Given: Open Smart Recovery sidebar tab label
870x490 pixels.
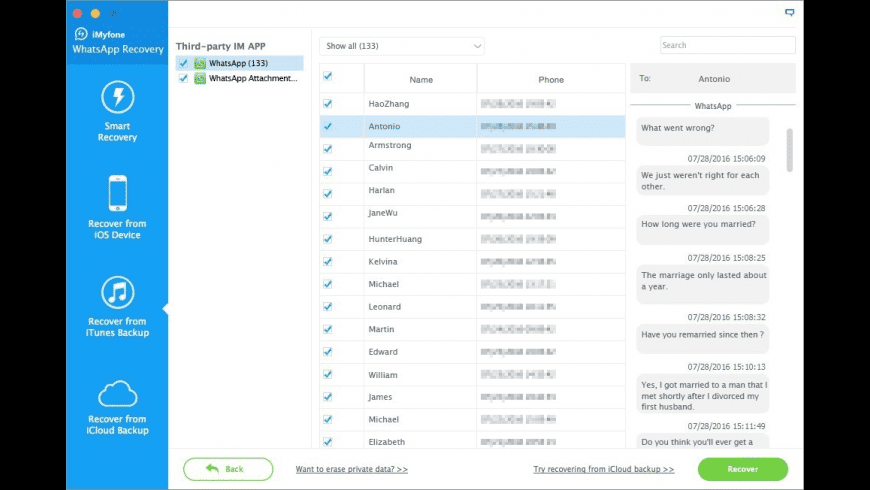Looking at the screenshot, I should (117, 132).
